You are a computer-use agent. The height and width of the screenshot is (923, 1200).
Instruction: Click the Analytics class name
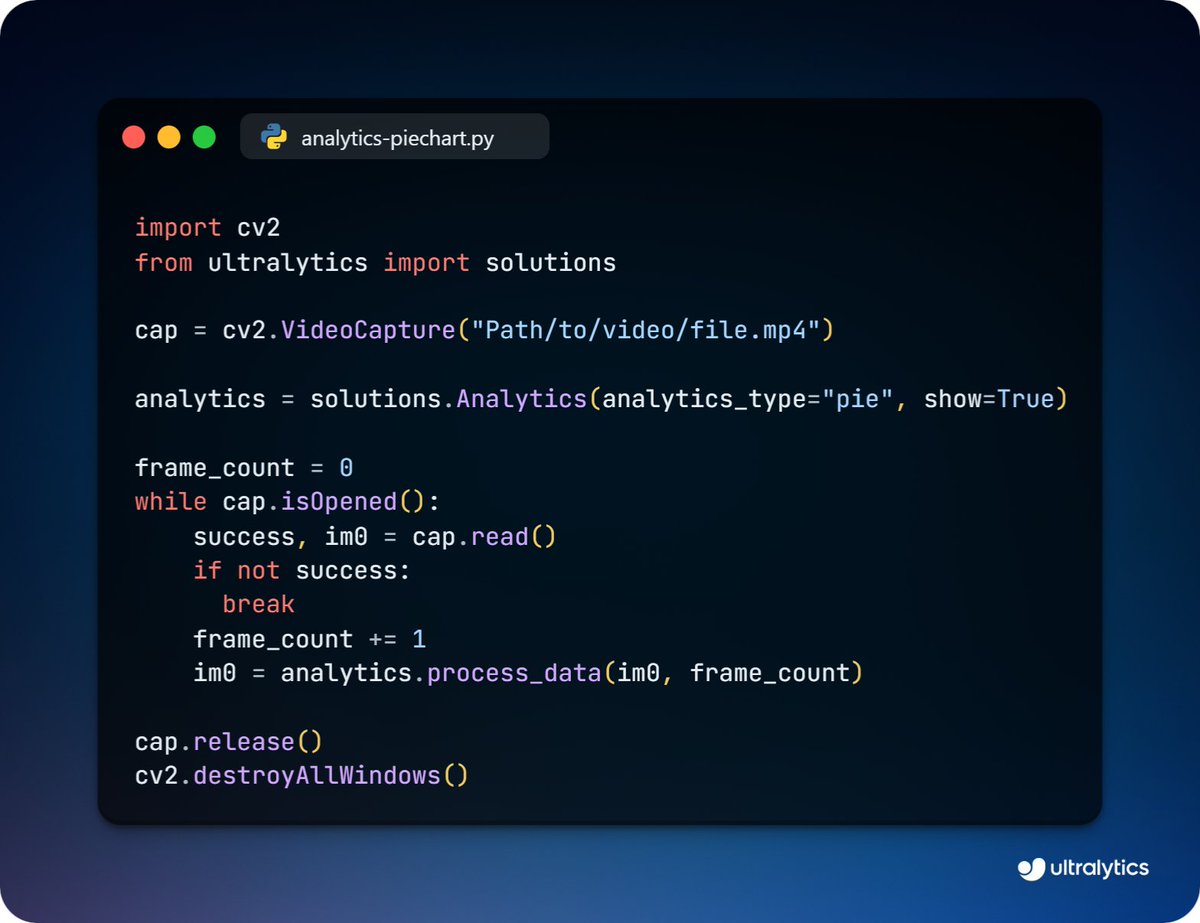point(521,400)
